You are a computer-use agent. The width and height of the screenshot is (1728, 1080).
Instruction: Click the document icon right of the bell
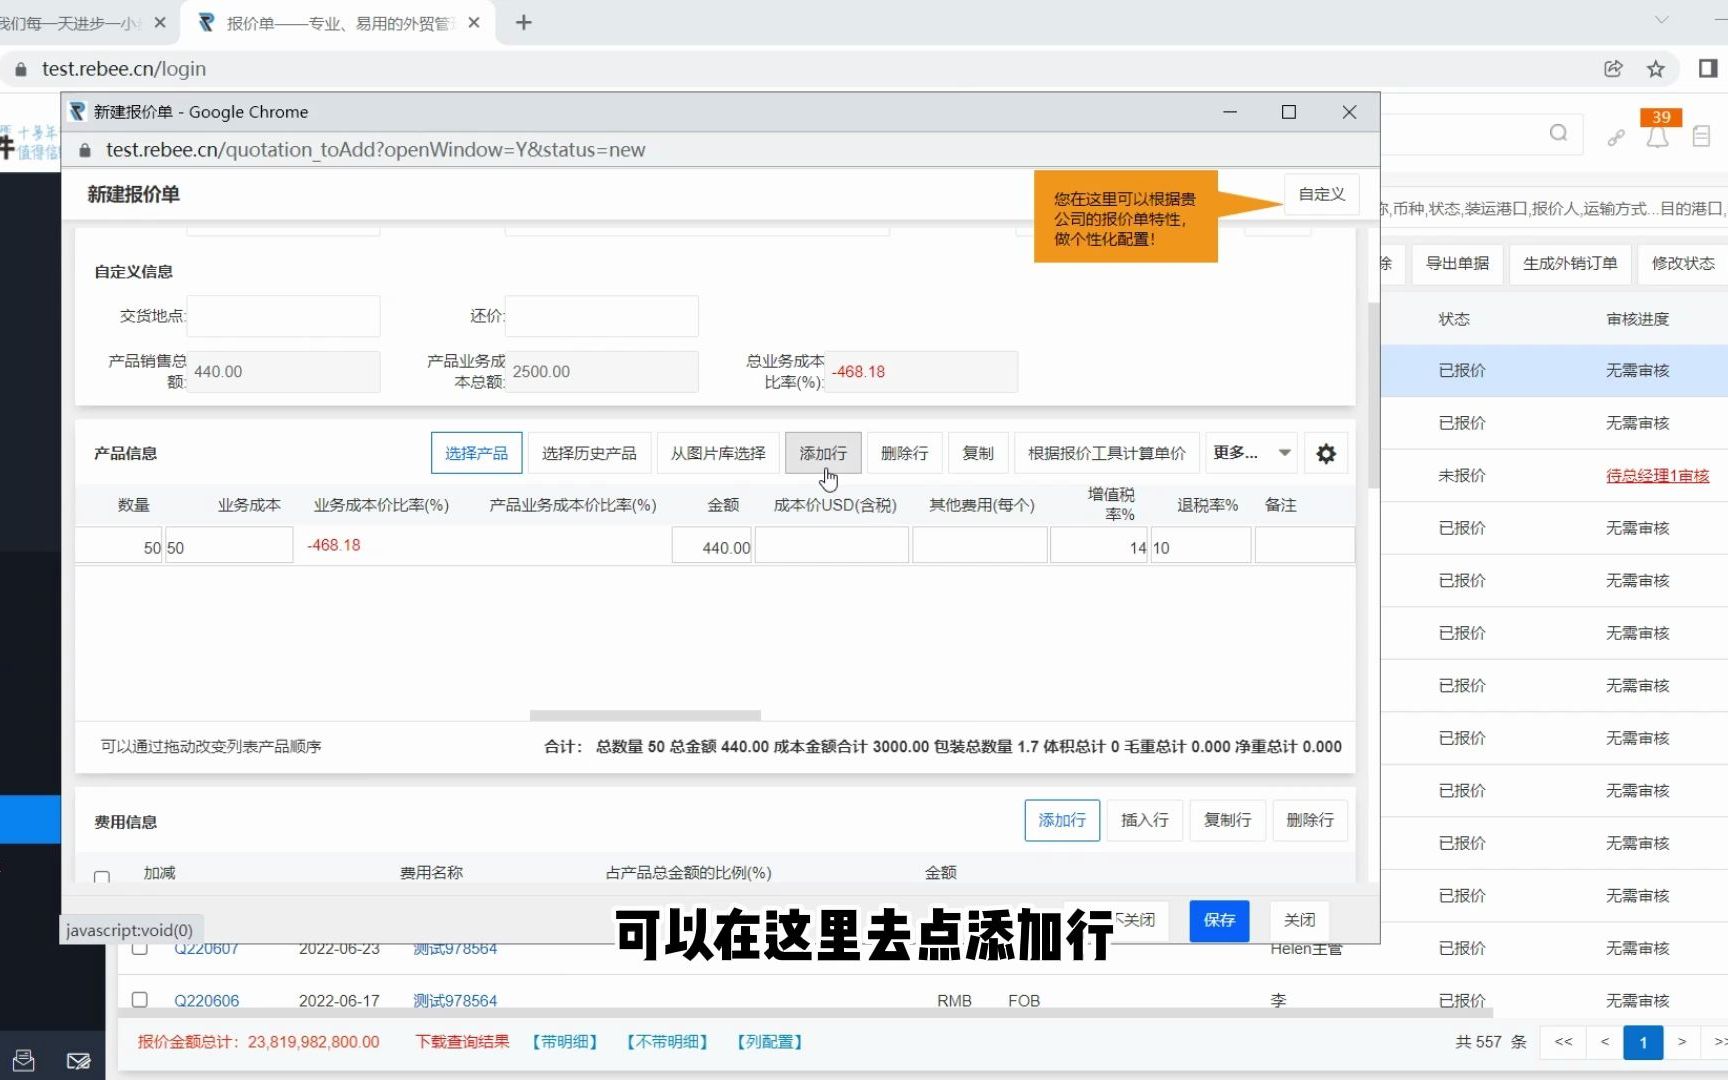click(1701, 137)
